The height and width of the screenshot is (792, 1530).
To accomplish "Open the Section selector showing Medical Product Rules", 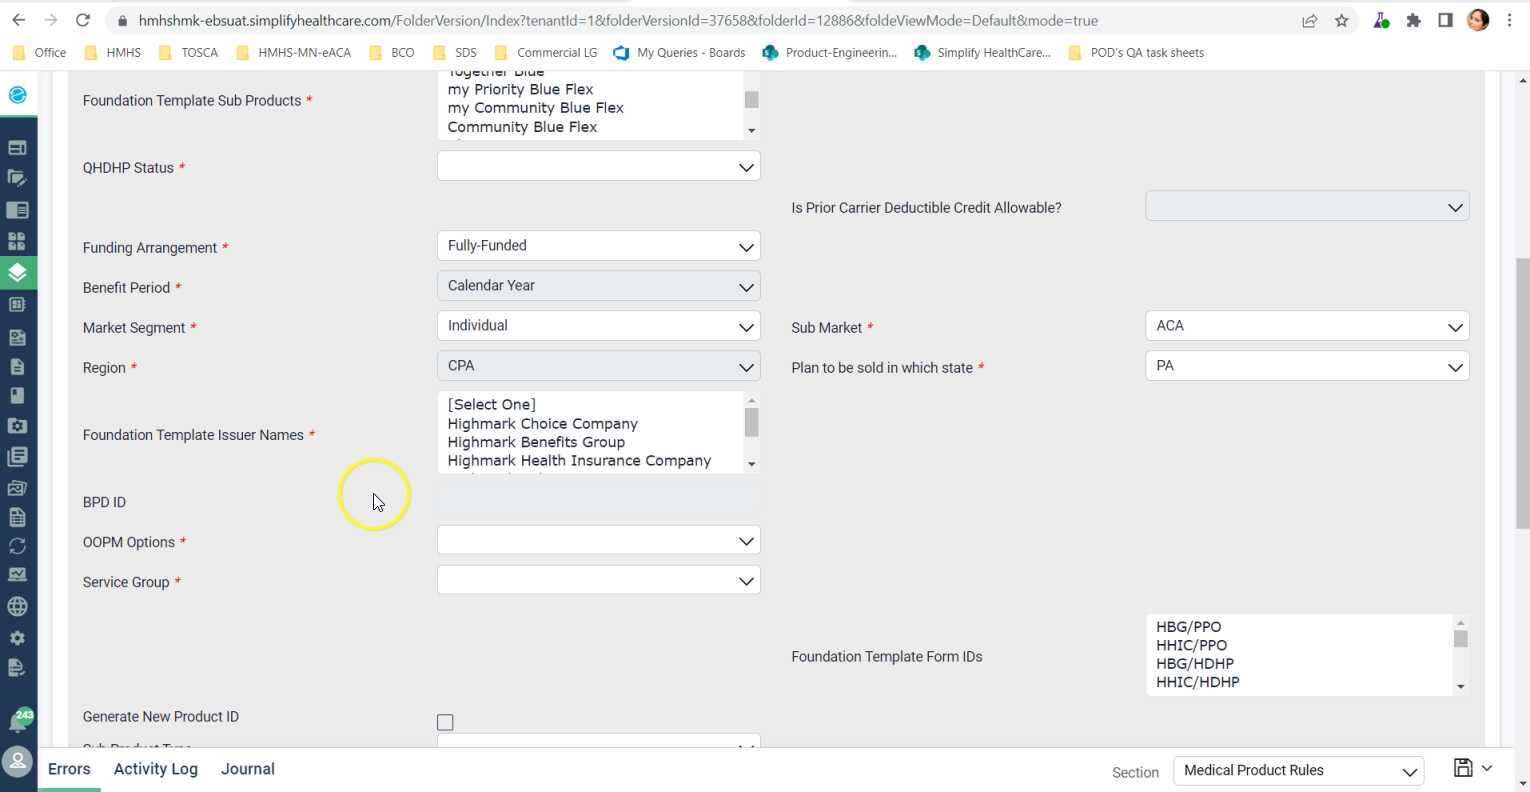I will click(x=1297, y=771).
